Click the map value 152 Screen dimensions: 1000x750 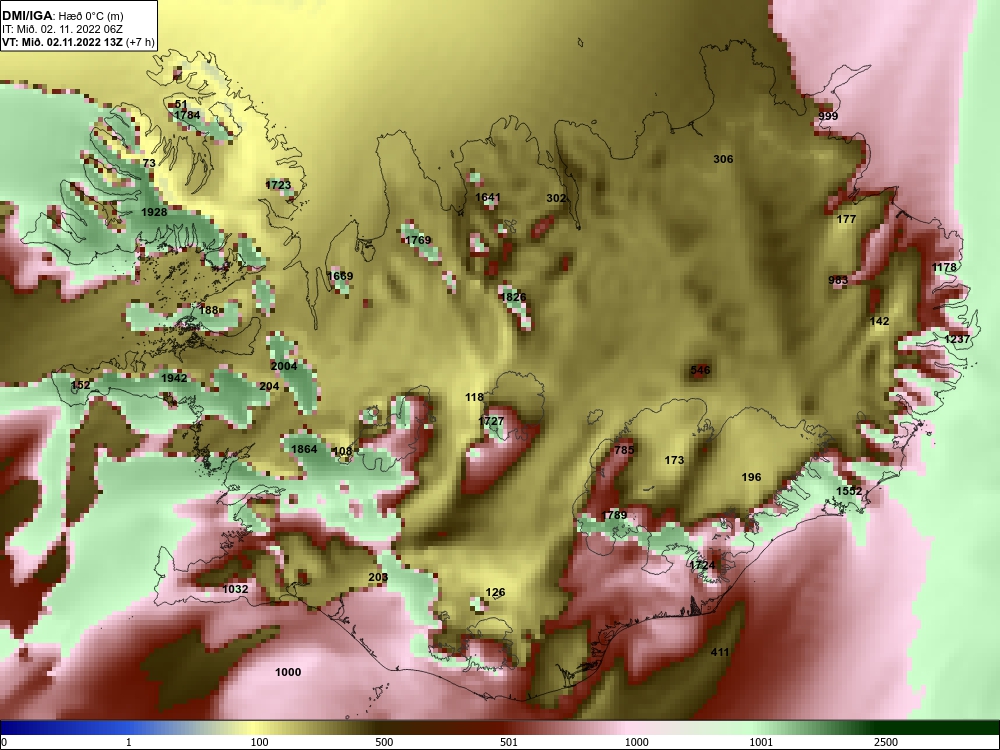tap(80, 385)
